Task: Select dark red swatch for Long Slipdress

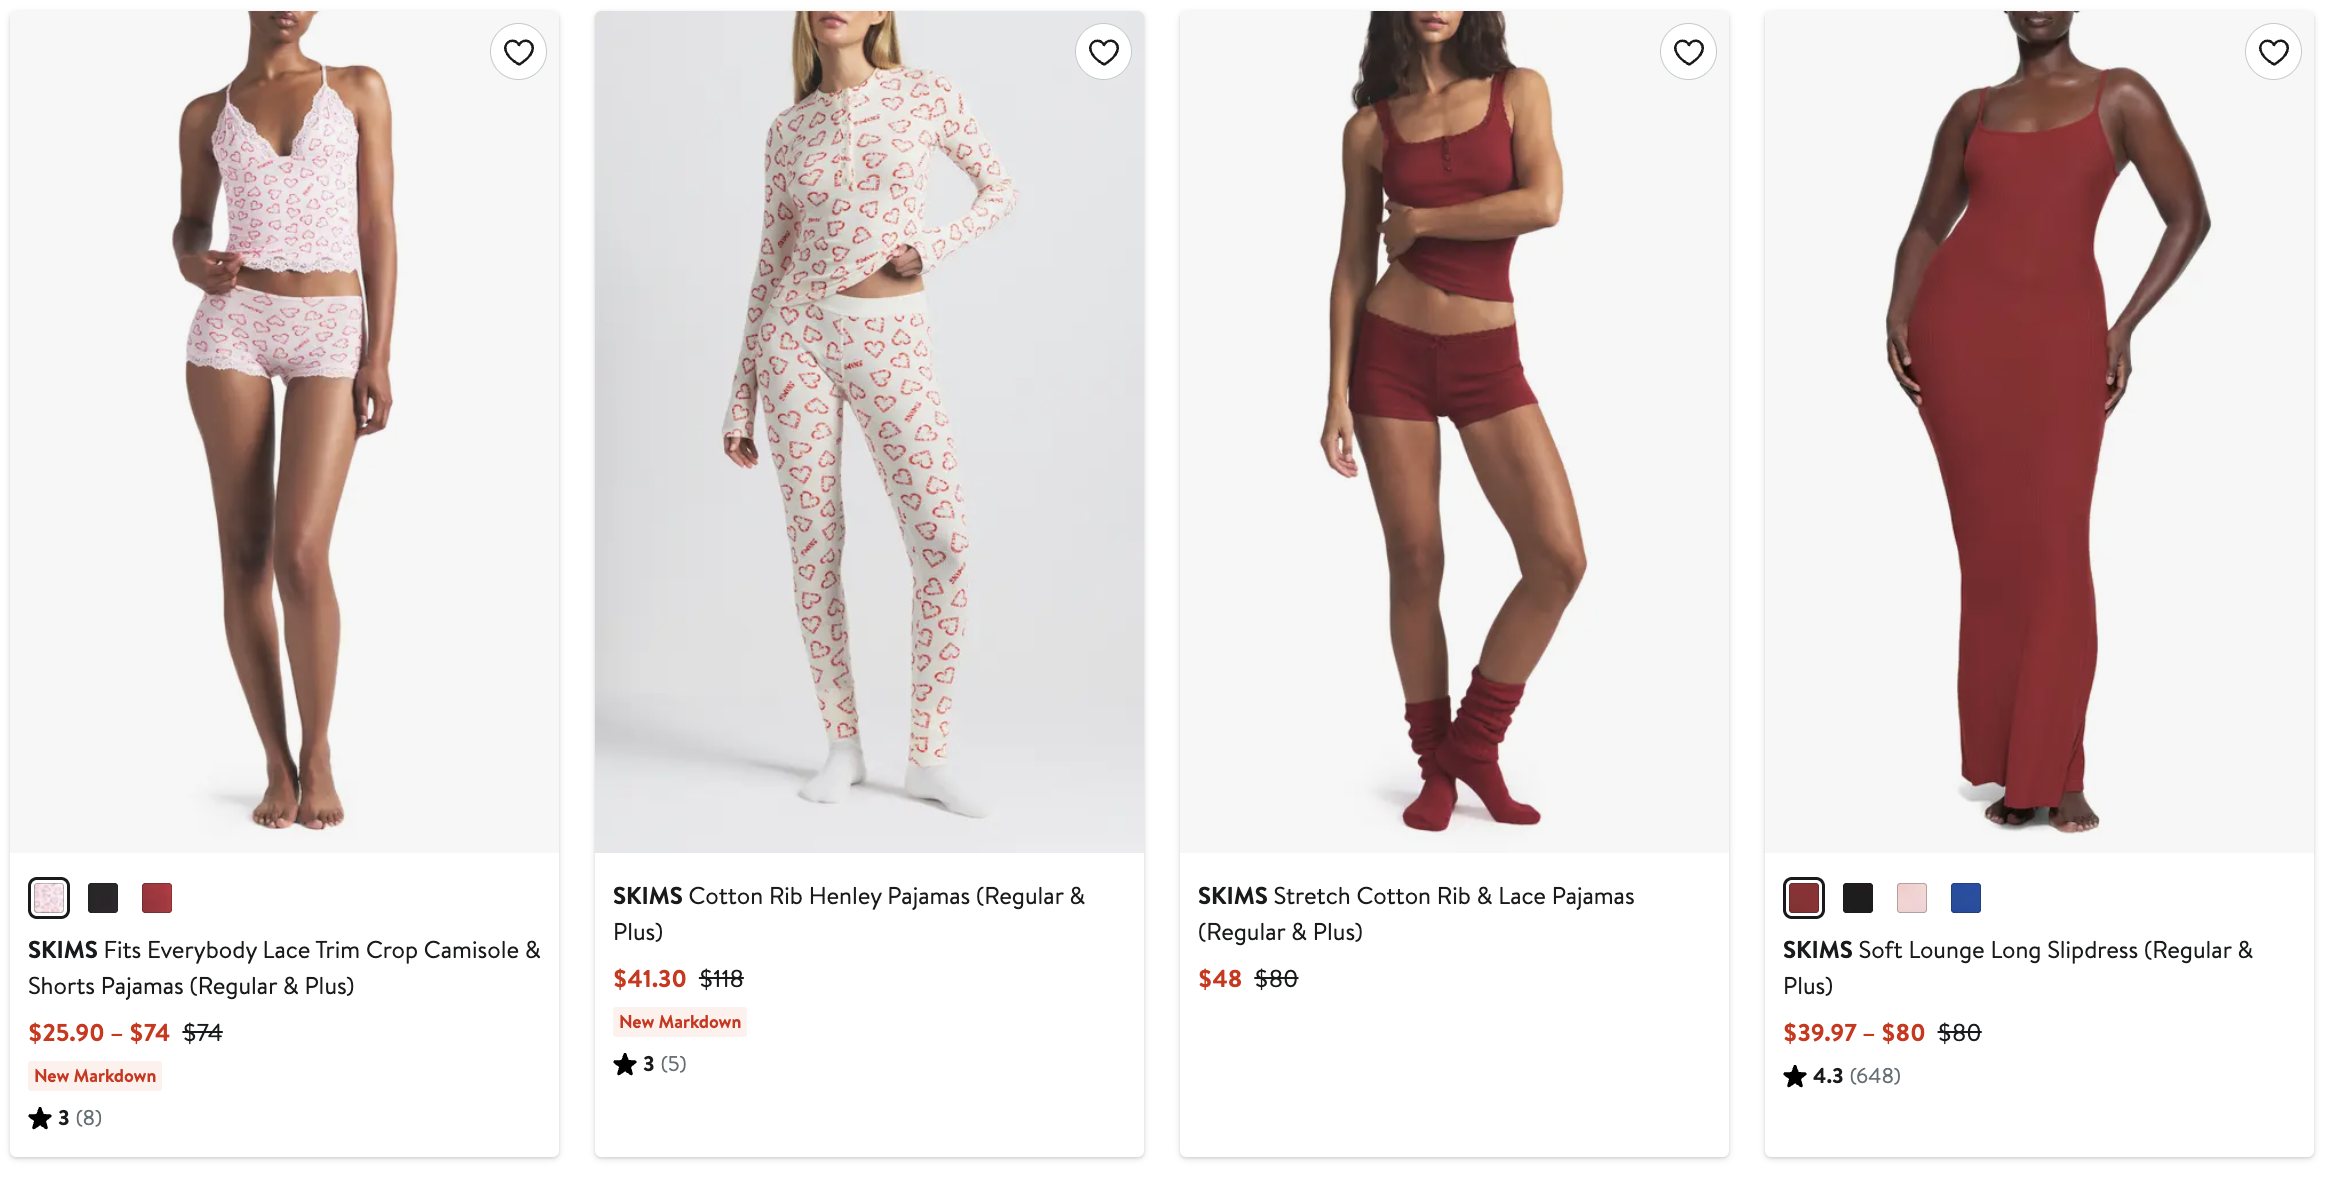Action: [1804, 898]
